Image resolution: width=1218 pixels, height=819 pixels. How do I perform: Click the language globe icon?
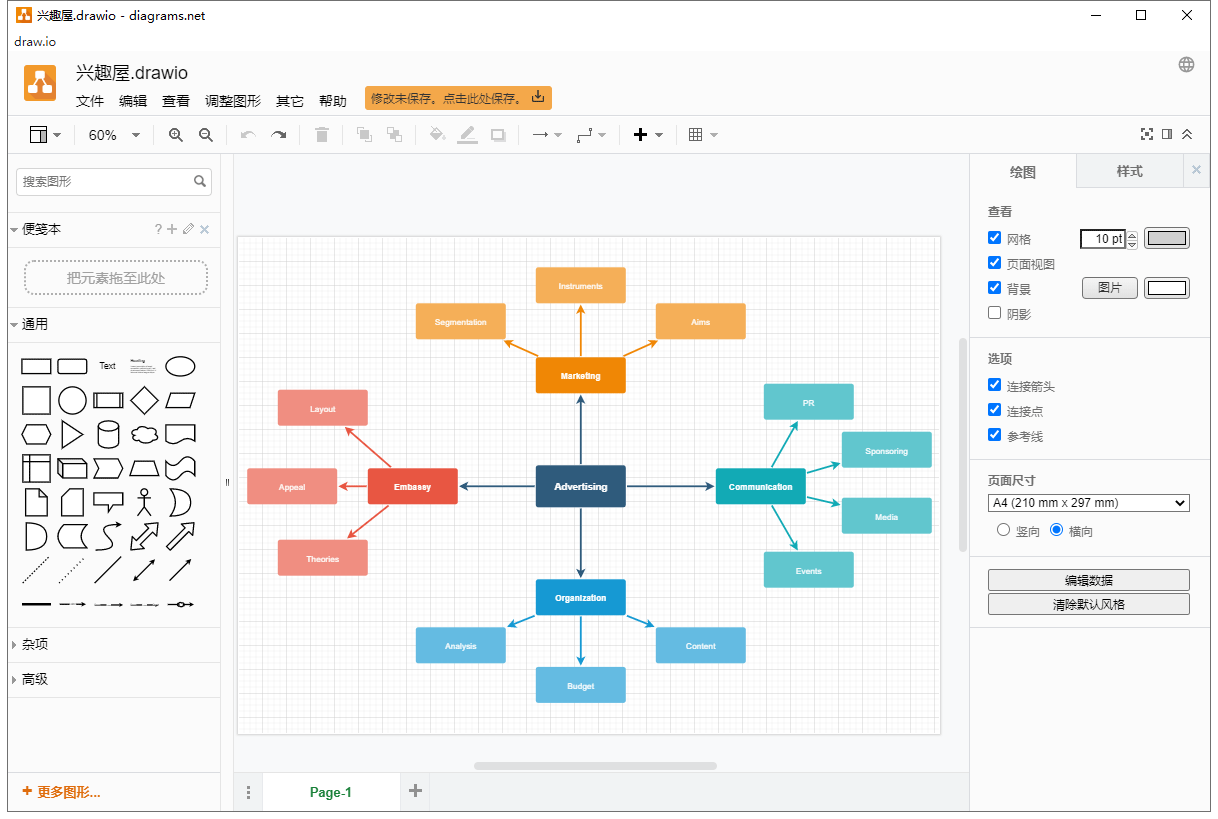tap(1186, 65)
